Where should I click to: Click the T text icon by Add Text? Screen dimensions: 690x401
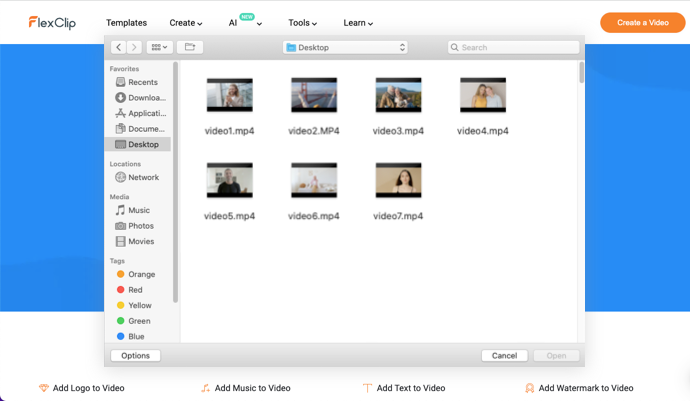pos(367,388)
